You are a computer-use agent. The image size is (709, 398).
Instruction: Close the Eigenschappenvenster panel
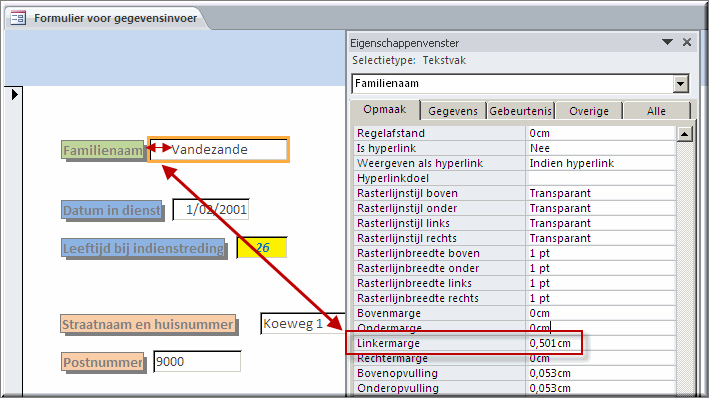(687, 42)
